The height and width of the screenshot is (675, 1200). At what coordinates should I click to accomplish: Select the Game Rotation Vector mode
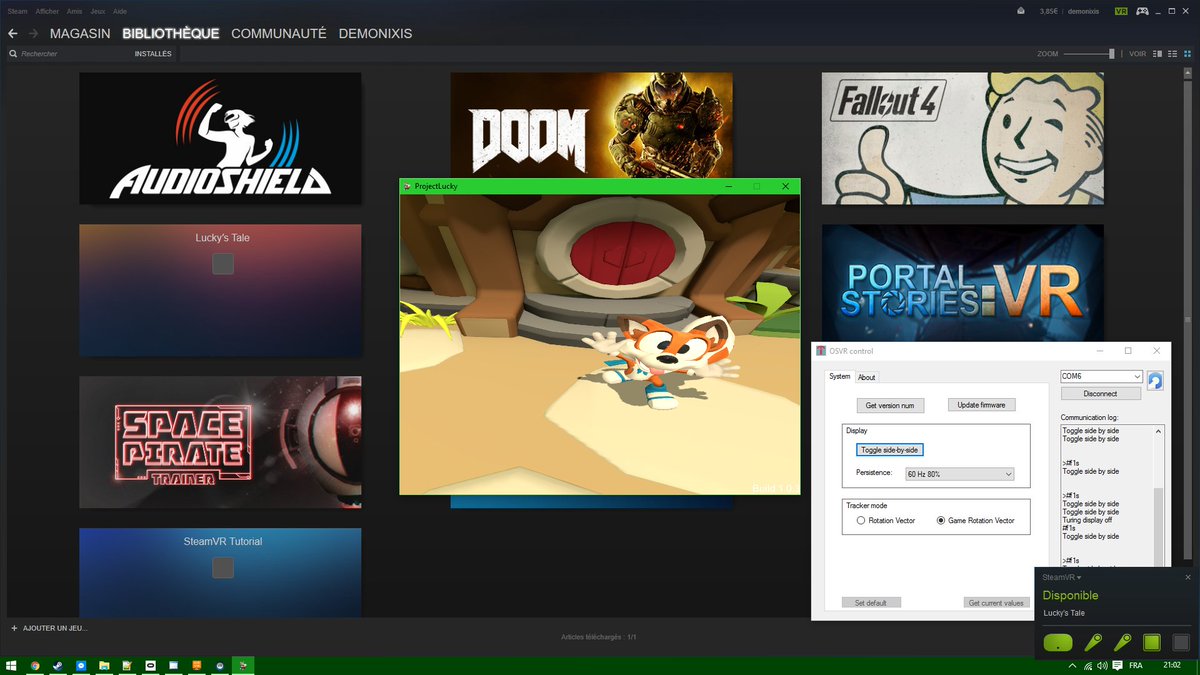click(x=975, y=520)
